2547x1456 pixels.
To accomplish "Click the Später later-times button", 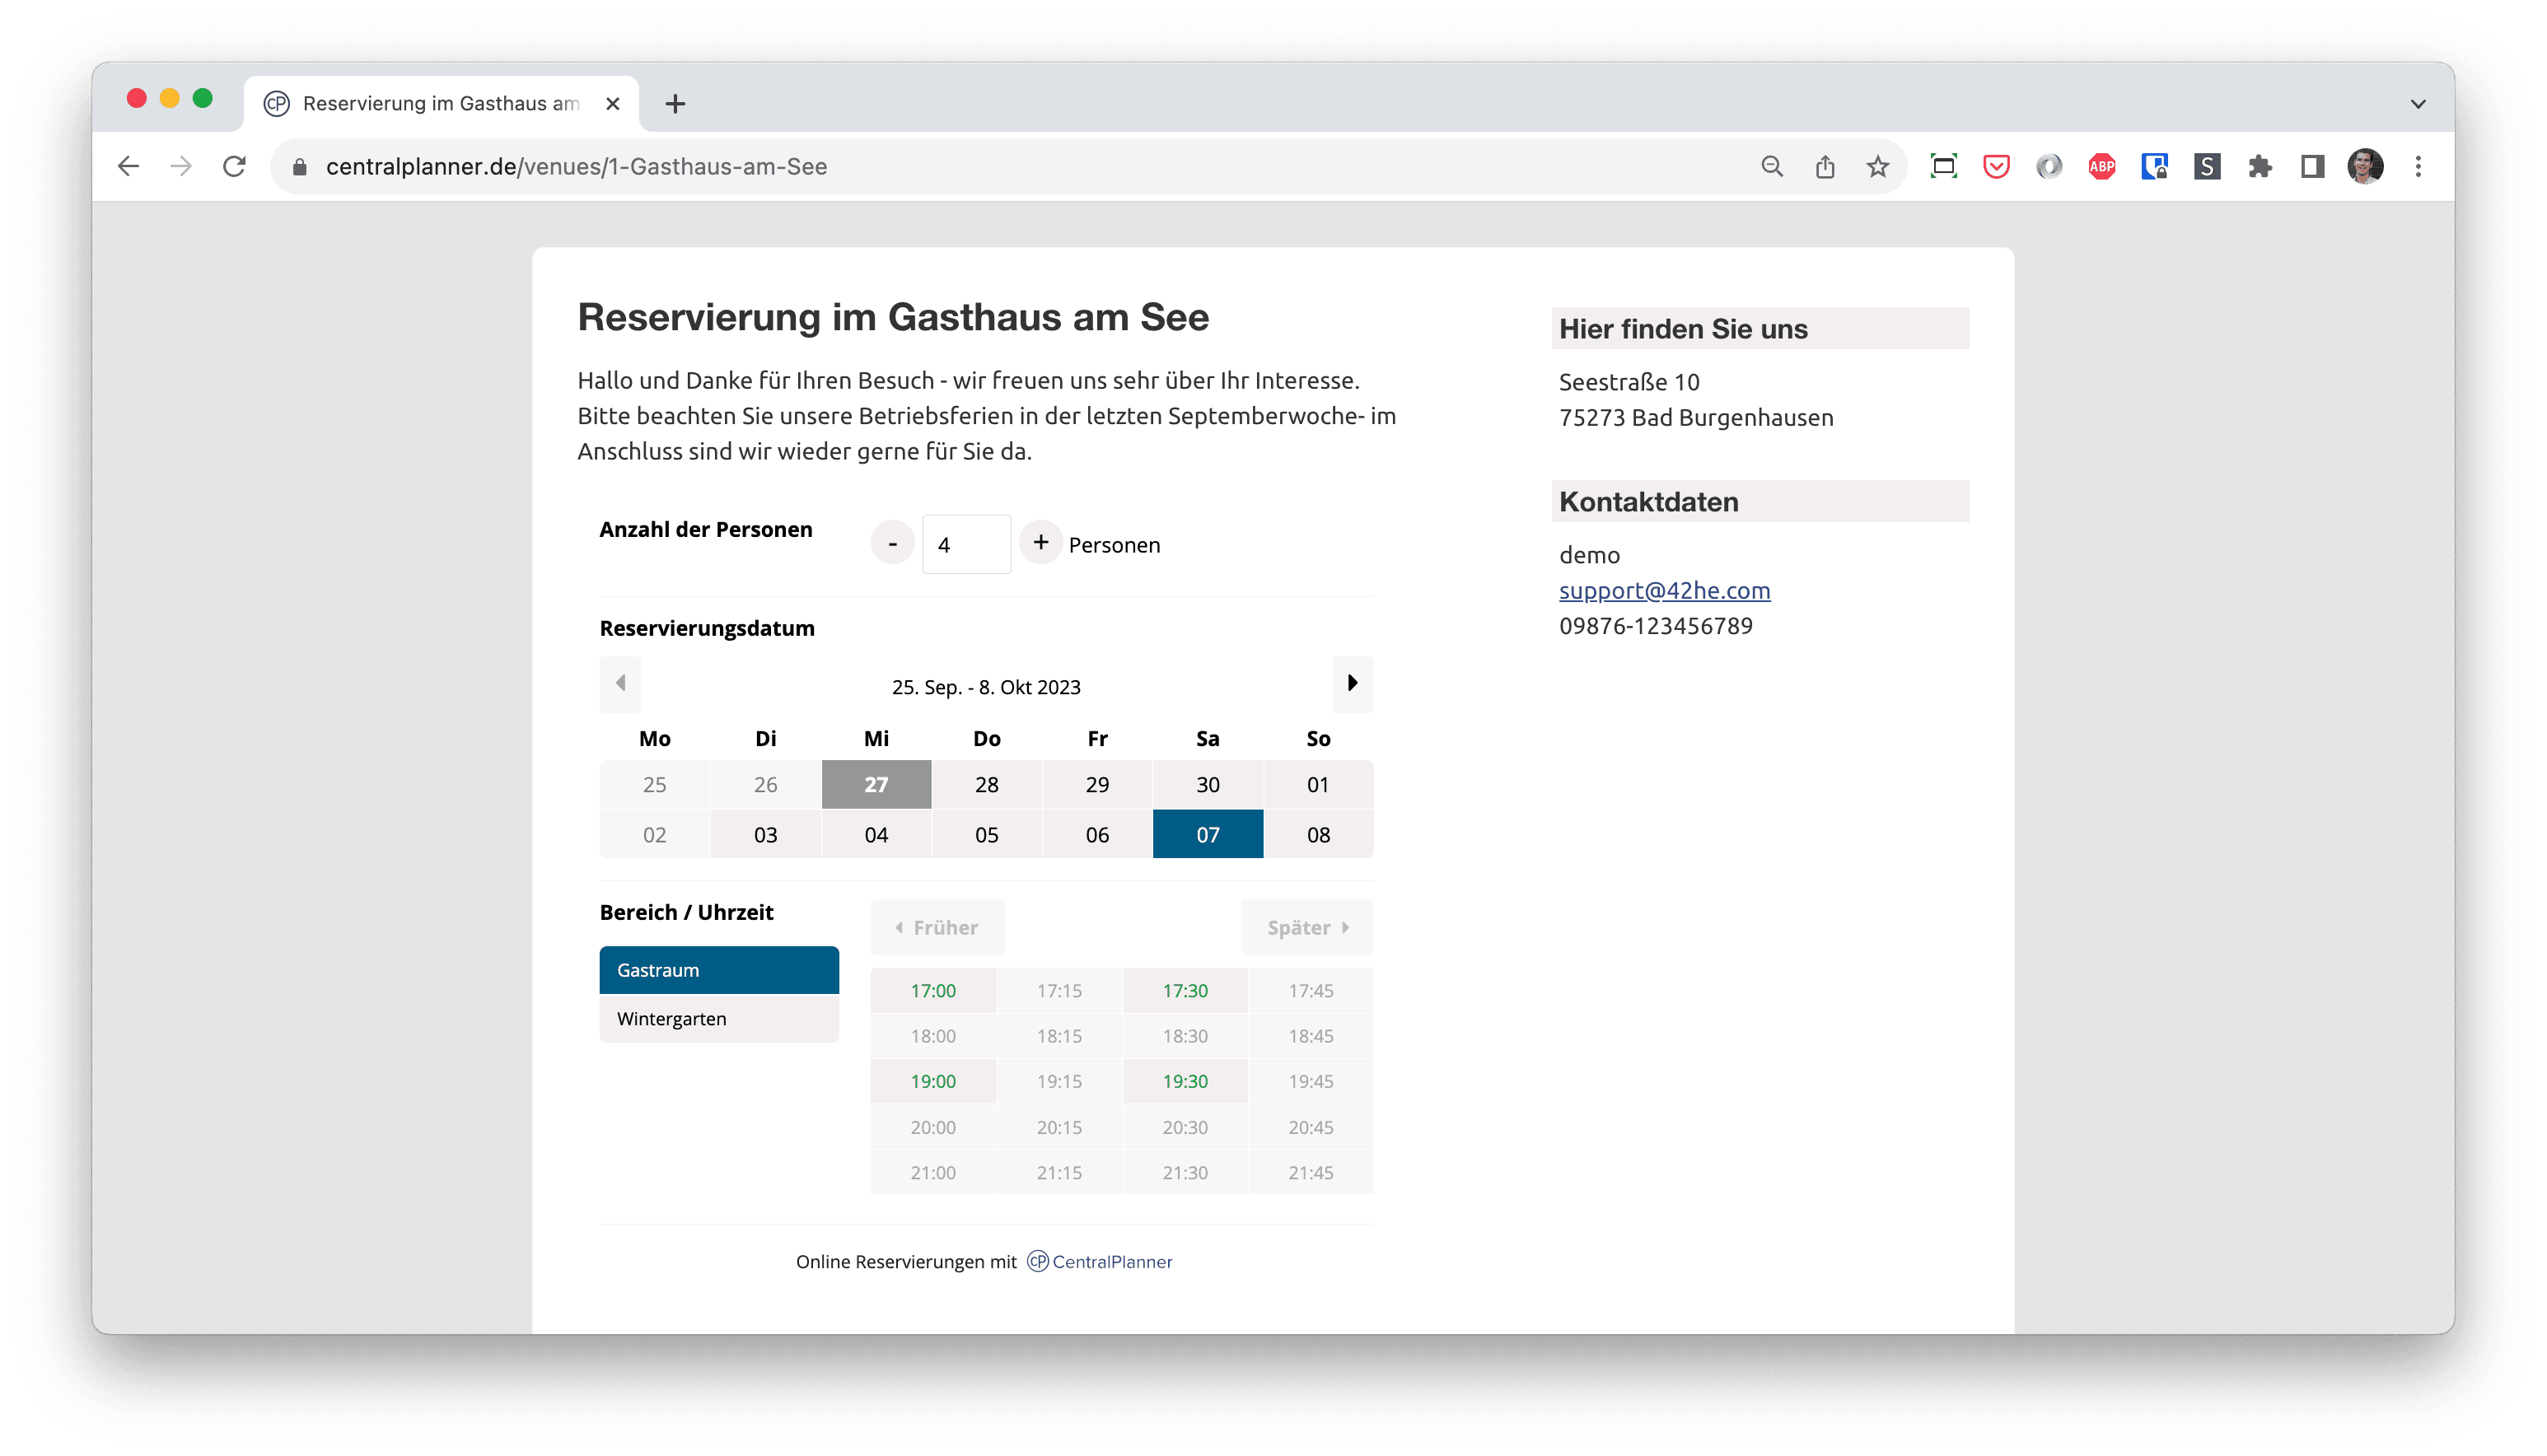I will pos(1307,928).
